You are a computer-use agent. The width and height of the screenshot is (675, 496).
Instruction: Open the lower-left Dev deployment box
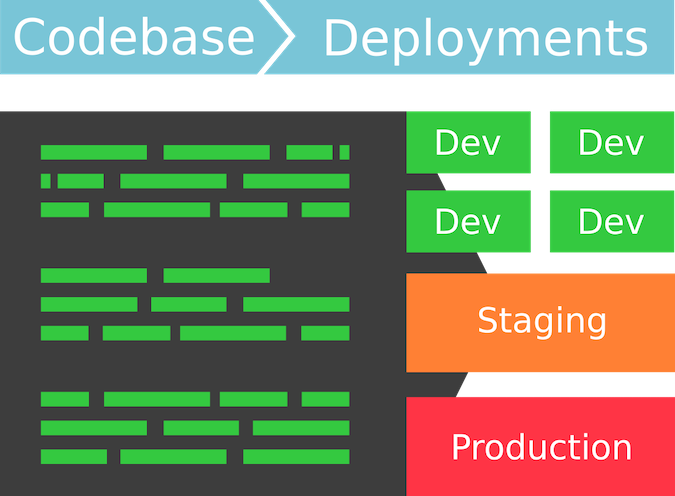(x=467, y=221)
